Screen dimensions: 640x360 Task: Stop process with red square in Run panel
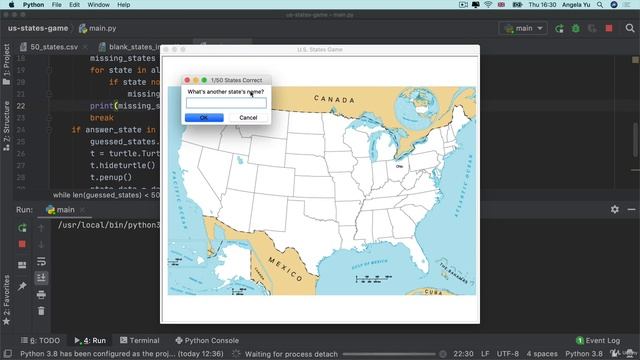pyautogui.click(x=22, y=244)
